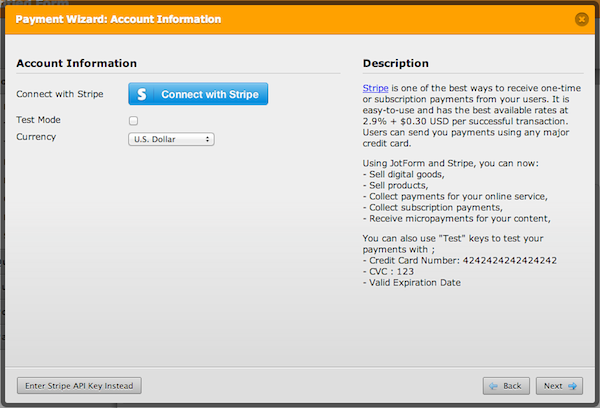This screenshot has width=600, height=408.
Task: Click Collect subscription payments line
Action: point(433,208)
